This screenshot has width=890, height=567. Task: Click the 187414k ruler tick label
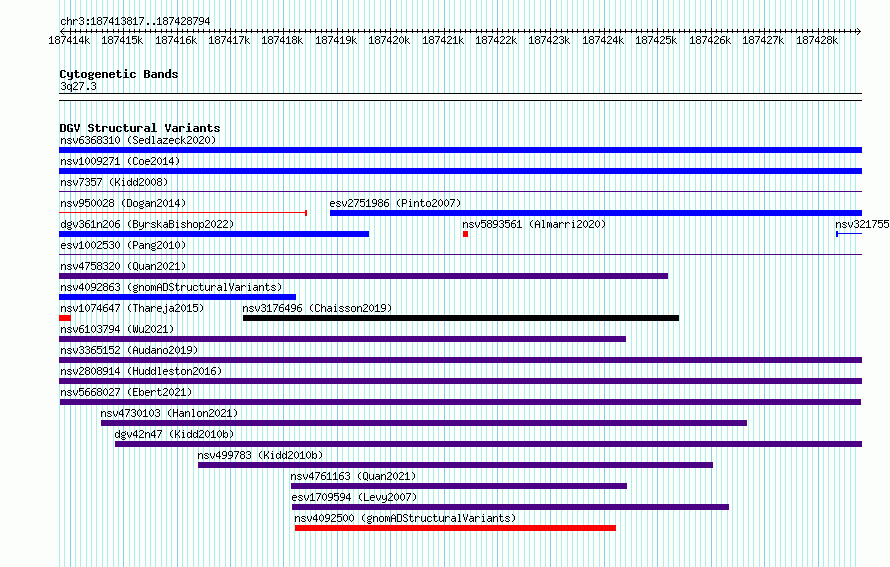coord(69,40)
